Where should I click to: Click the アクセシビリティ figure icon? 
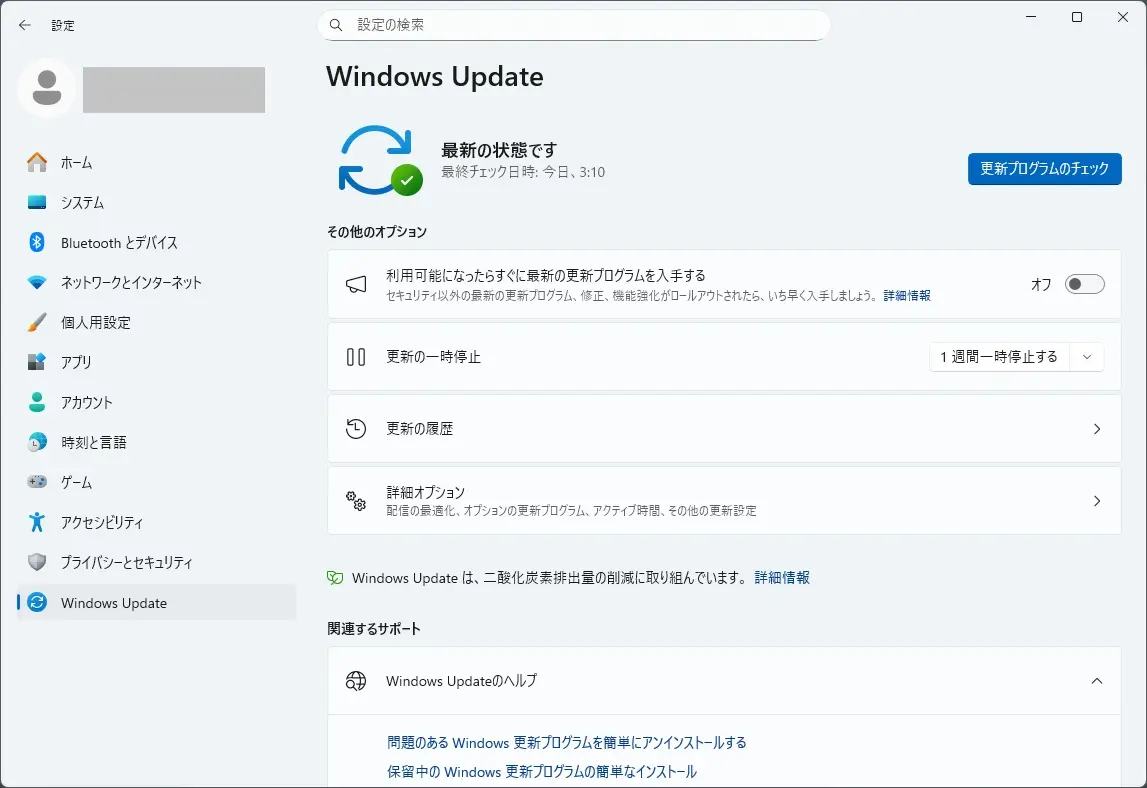tap(37, 522)
